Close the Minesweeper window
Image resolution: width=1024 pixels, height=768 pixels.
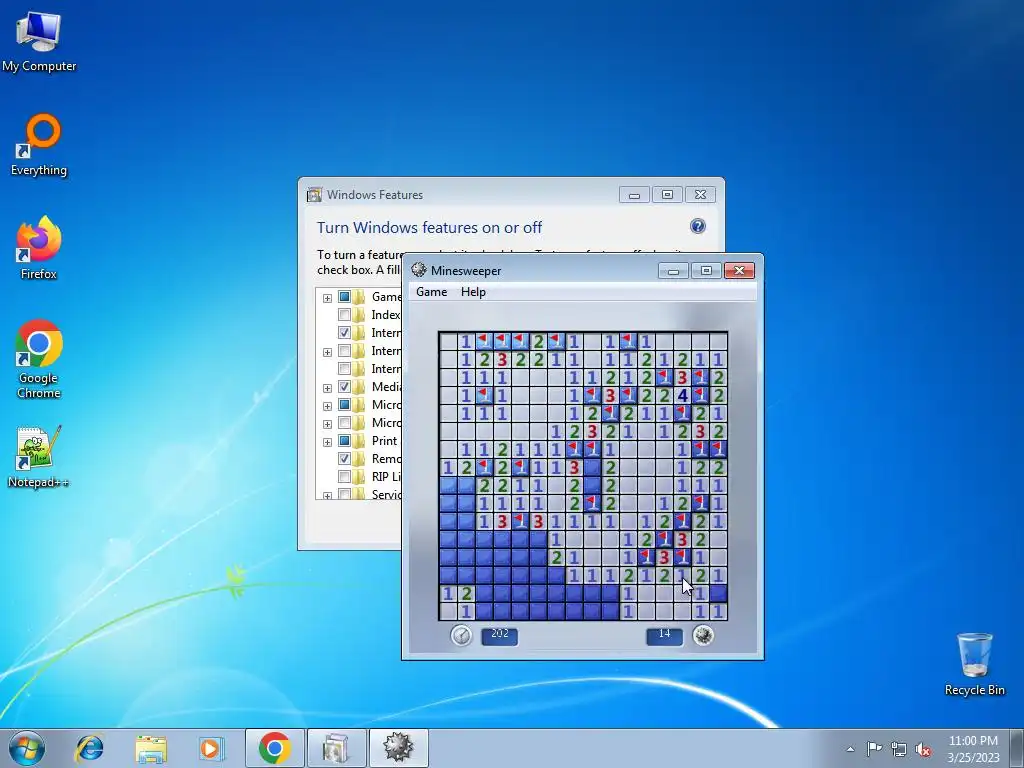[739, 270]
